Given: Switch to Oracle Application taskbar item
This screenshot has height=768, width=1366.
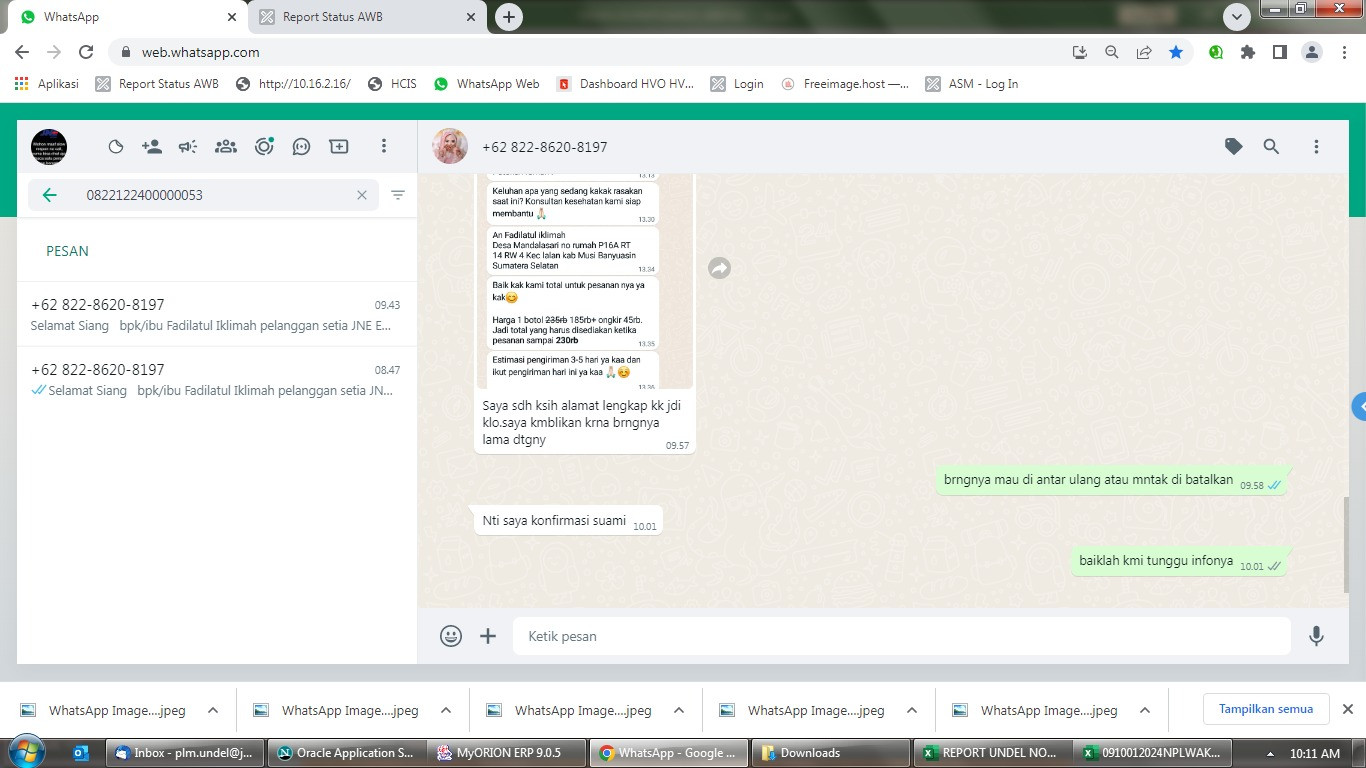Looking at the screenshot, I should click(345, 753).
